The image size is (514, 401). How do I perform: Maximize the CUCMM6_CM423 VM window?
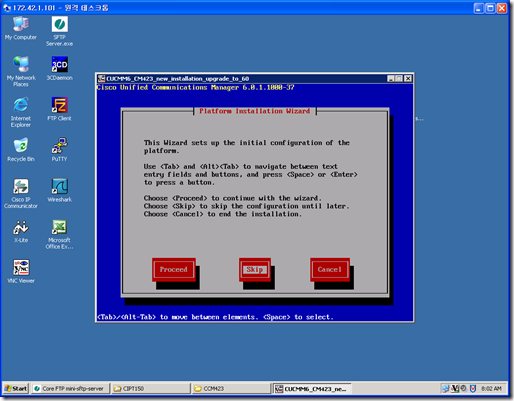click(399, 79)
